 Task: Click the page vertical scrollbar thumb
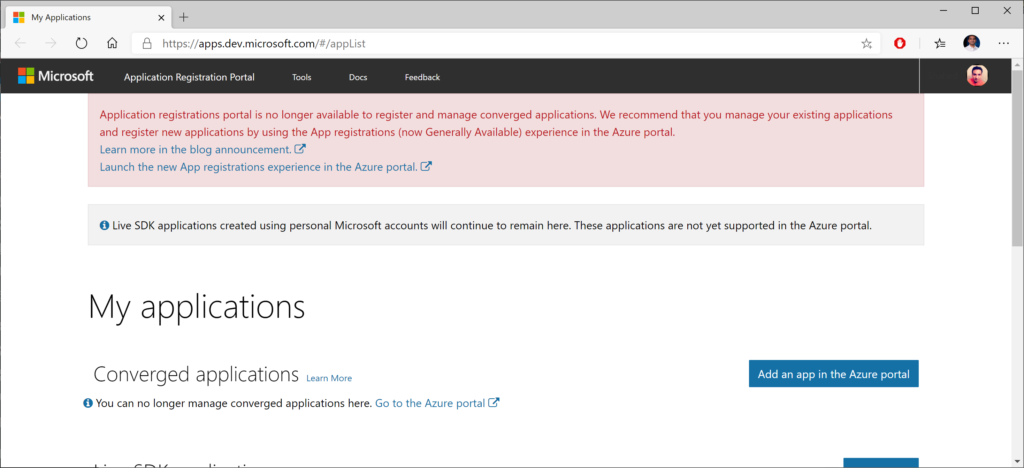pos(1017,157)
